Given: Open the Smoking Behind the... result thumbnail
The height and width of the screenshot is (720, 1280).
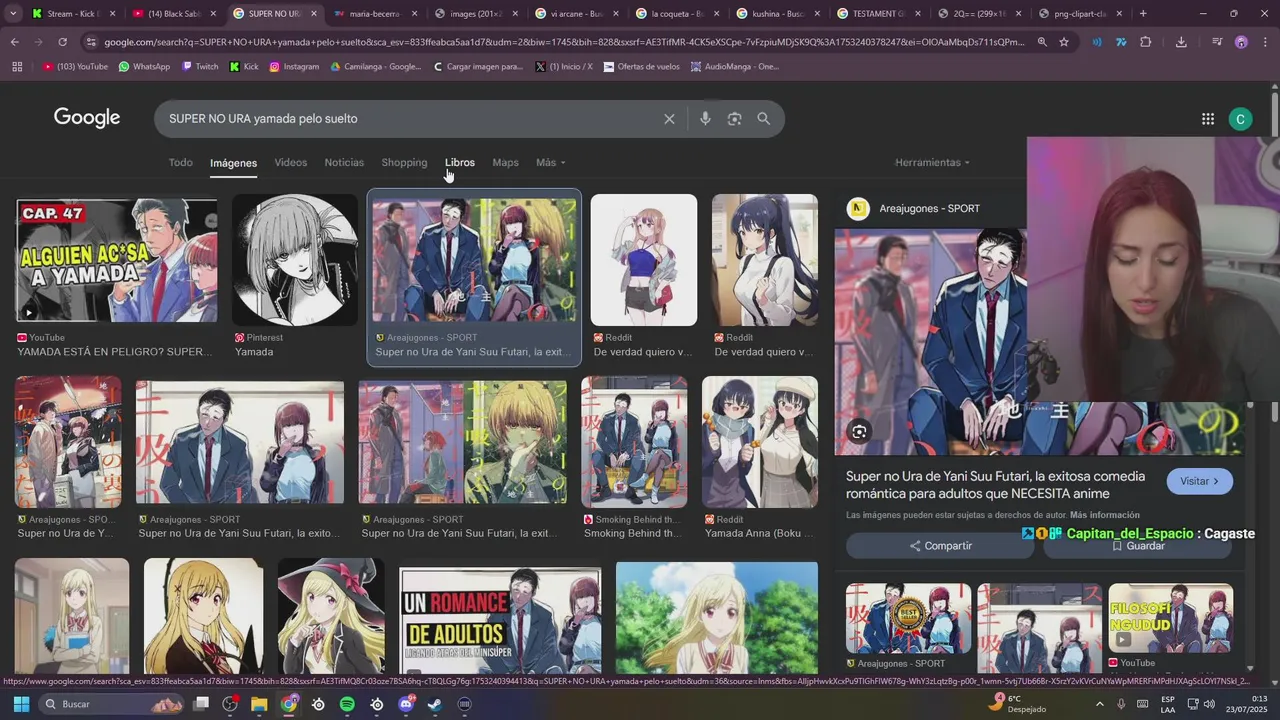Looking at the screenshot, I should [634, 442].
